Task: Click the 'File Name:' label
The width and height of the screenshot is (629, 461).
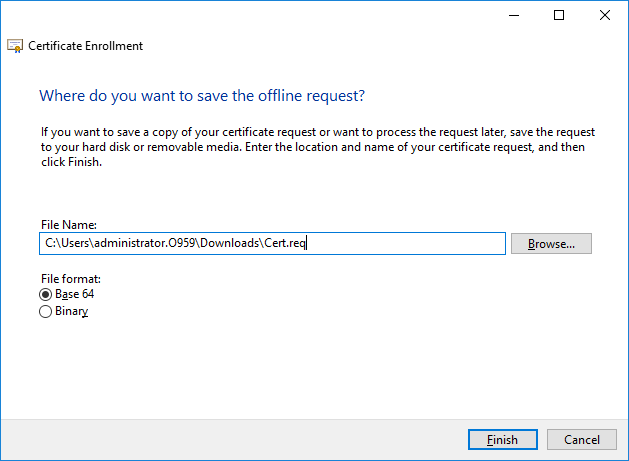Action: (69, 225)
